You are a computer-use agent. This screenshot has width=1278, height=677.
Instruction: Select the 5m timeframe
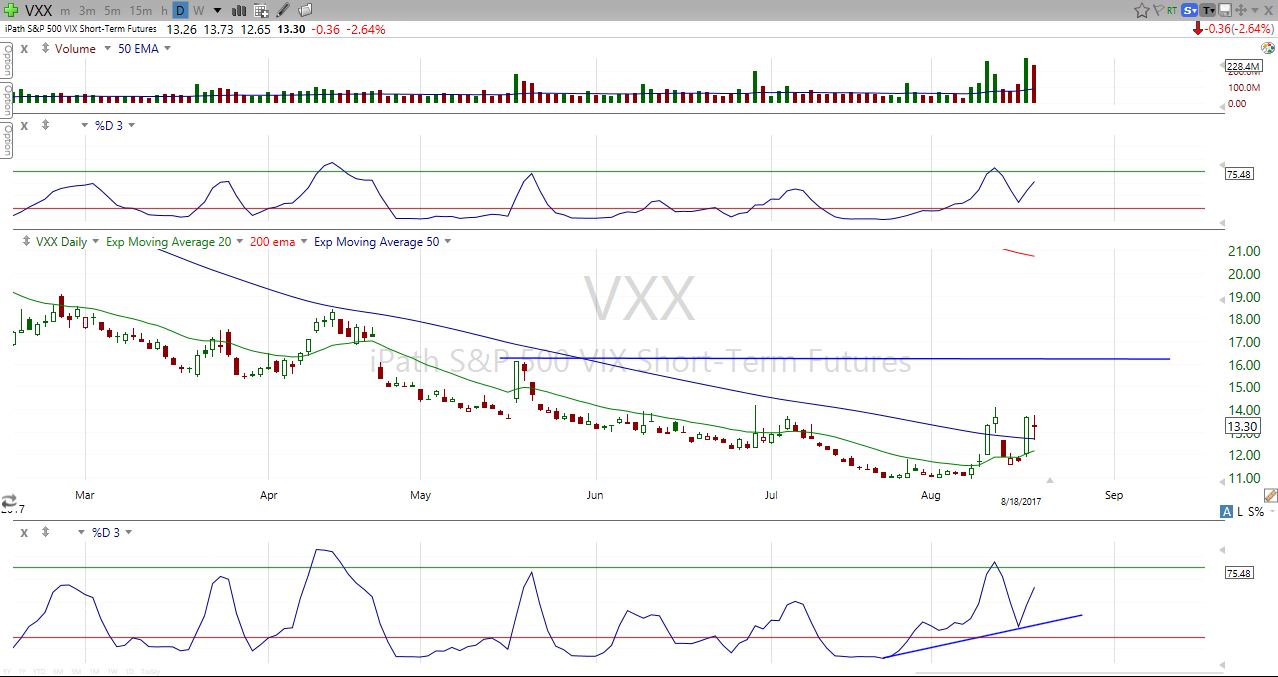tap(112, 11)
